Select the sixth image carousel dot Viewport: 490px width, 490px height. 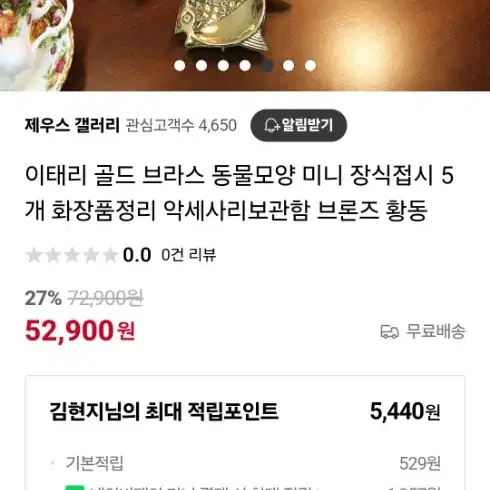(289, 65)
